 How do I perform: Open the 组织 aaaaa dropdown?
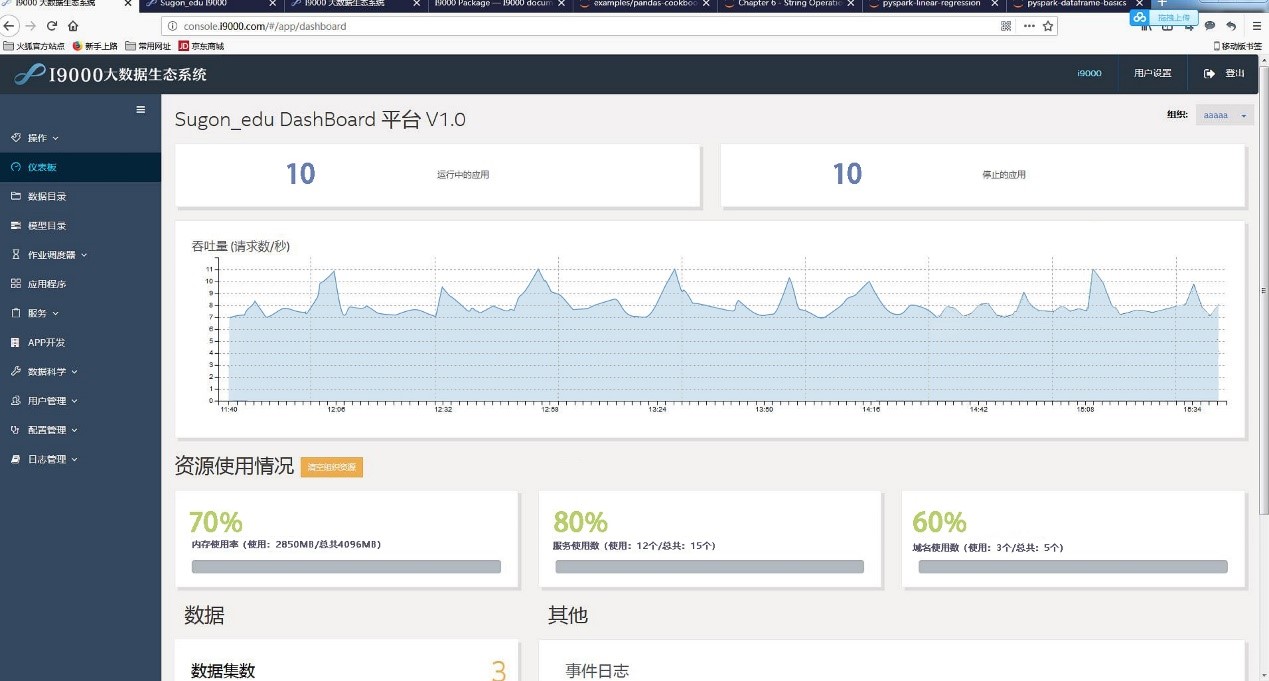tap(1224, 115)
